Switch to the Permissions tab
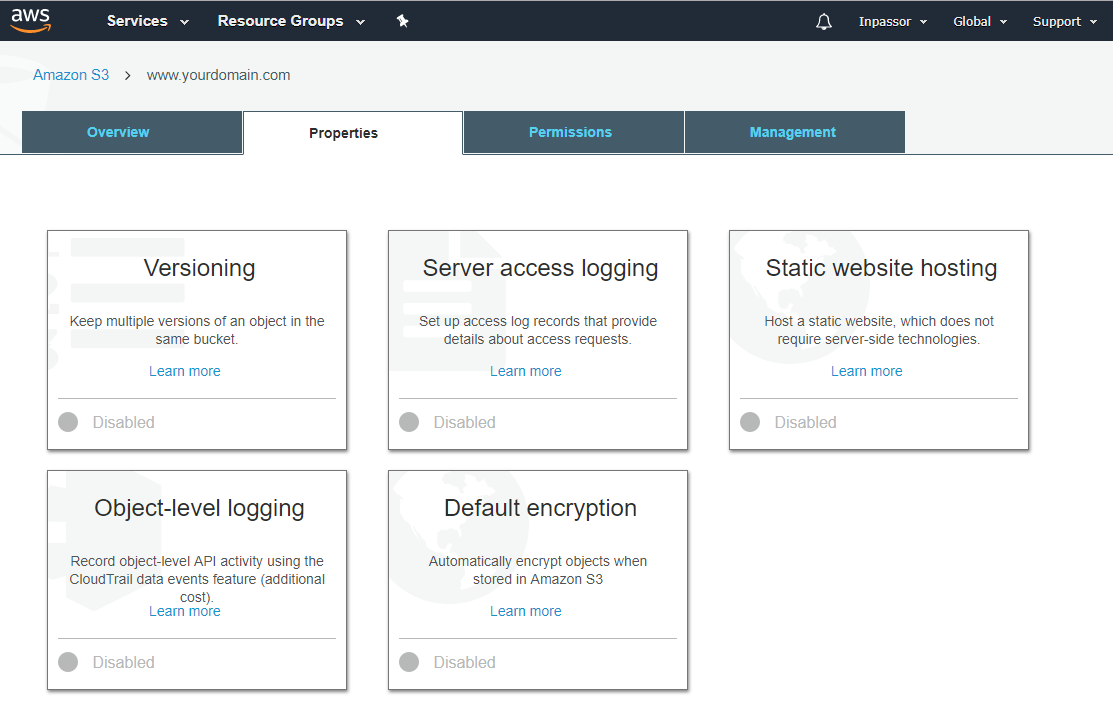The image size is (1113, 707). [570, 132]
